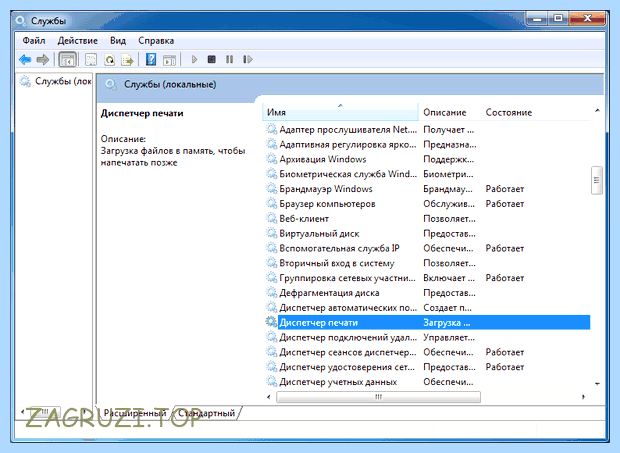The image size is (620, 453).
Task: Select Веб-клиент service name
Action: 304,219
